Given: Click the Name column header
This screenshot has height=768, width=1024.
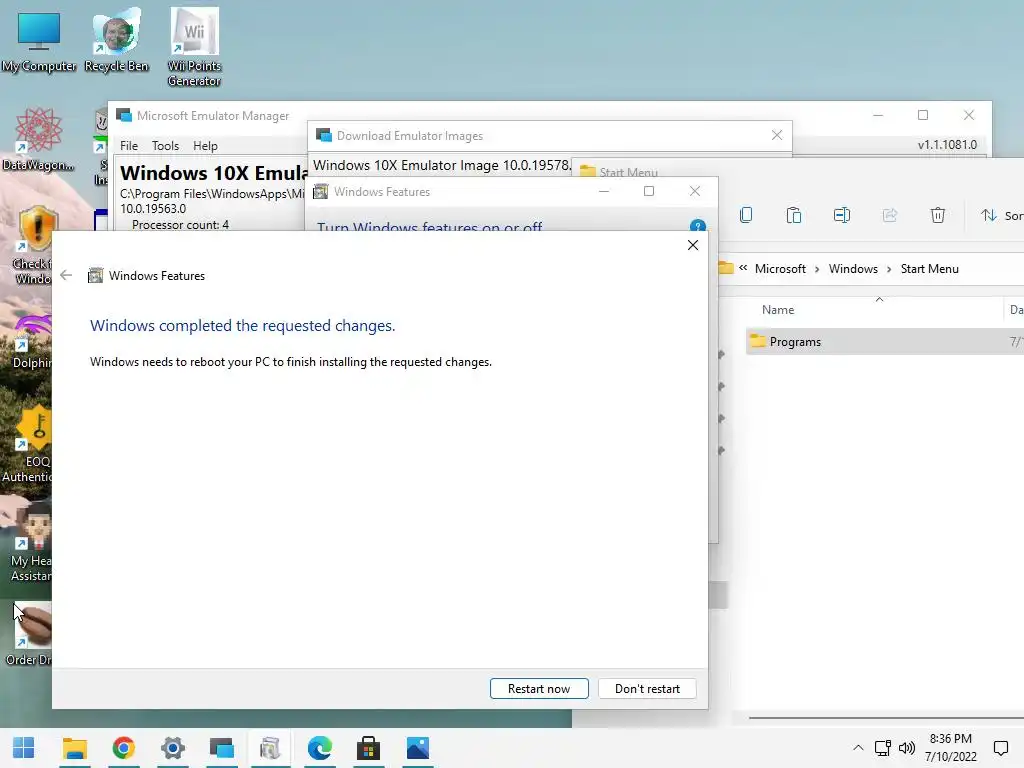Looking at the screenshot, I should click(x=777, y=310).
